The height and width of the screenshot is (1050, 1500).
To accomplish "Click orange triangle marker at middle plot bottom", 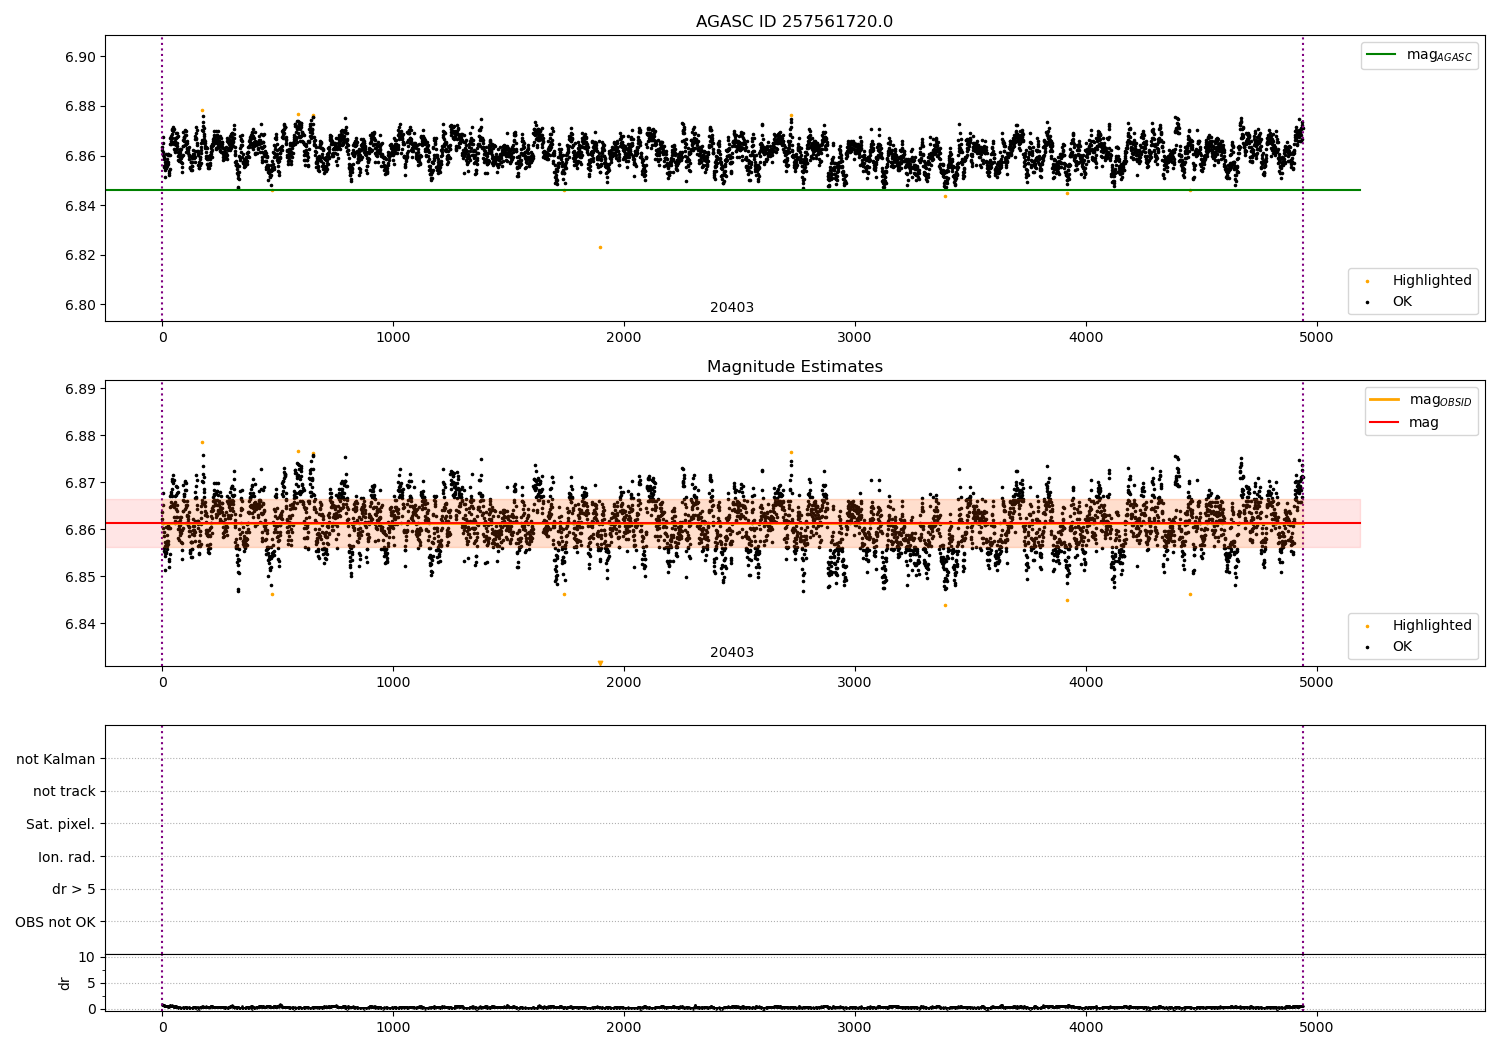I will click(600, 663).
